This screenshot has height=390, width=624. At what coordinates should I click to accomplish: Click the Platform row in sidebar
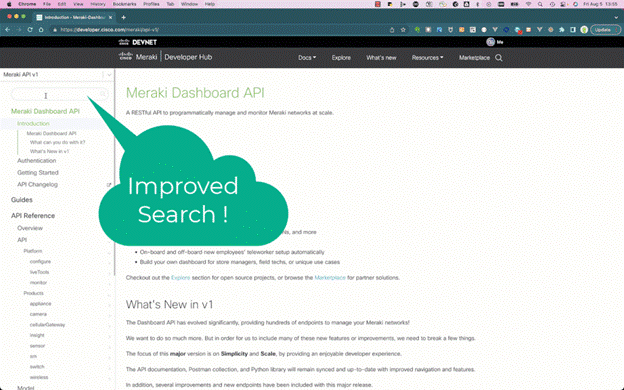[x=33, y=251]
